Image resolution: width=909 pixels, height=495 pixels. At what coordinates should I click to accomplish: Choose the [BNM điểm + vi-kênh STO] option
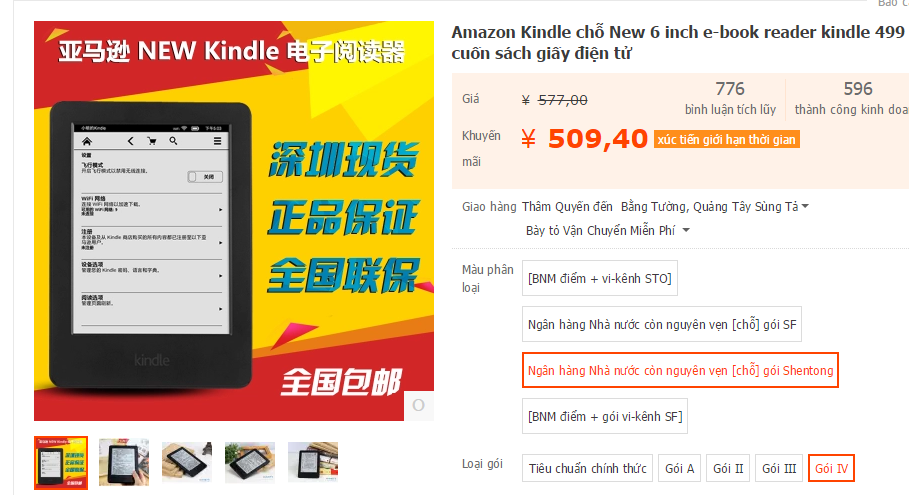(x=599, y=278)
